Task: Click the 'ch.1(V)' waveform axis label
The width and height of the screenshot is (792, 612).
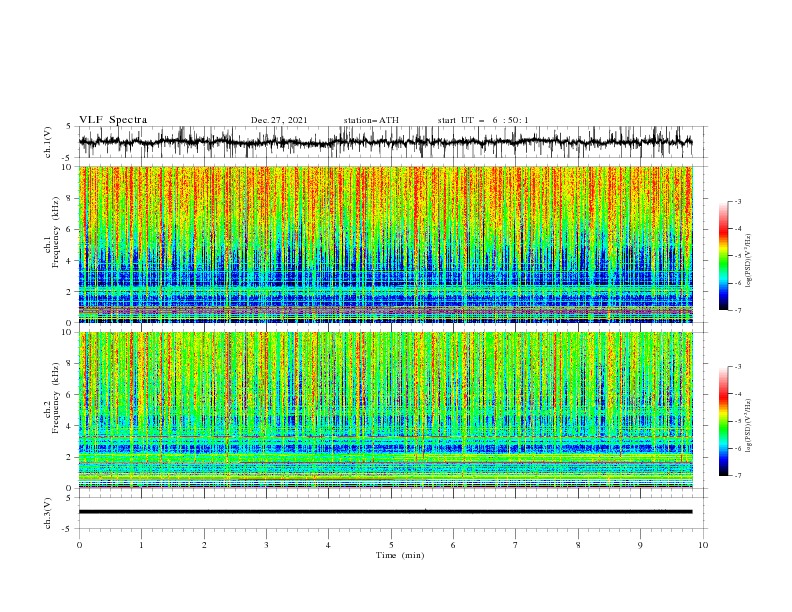Action: coord(48,142)
